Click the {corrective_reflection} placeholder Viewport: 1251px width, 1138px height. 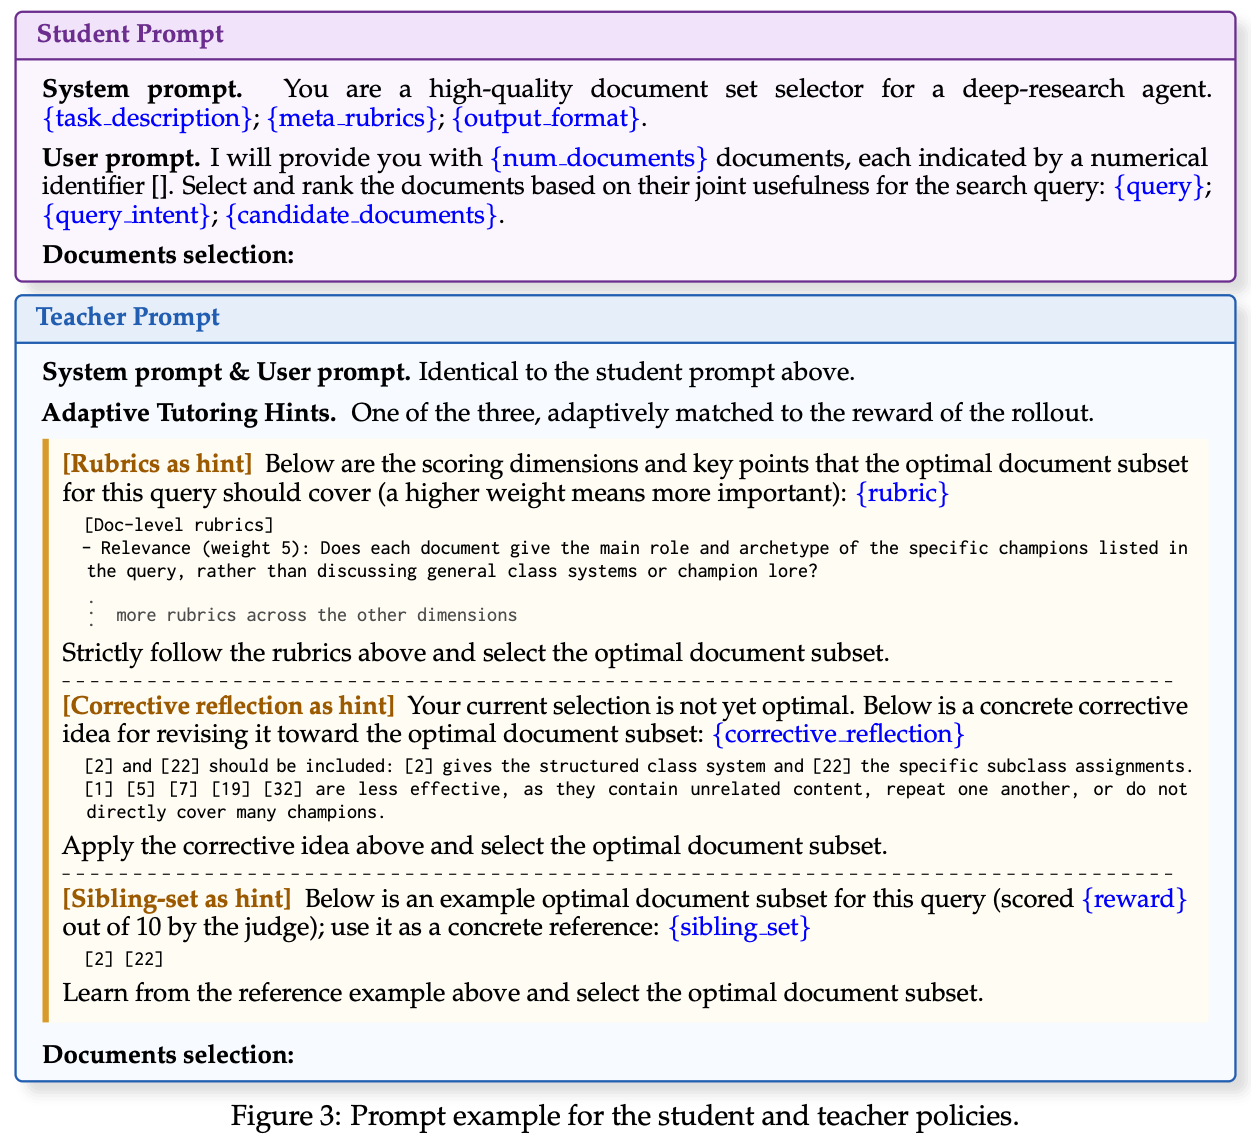[x=838, y=735]
